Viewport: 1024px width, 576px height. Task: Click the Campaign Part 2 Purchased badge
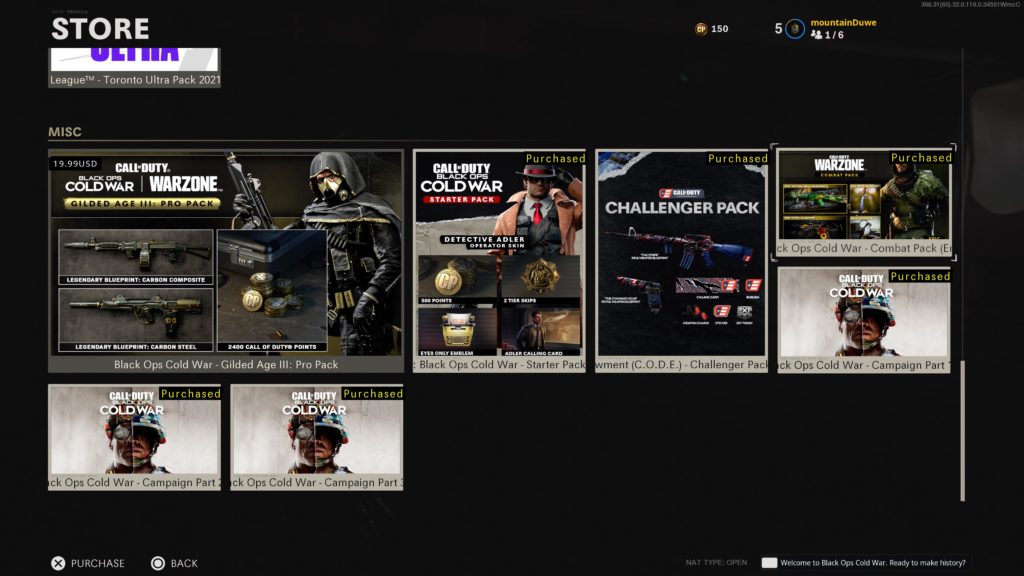point(190,393)
